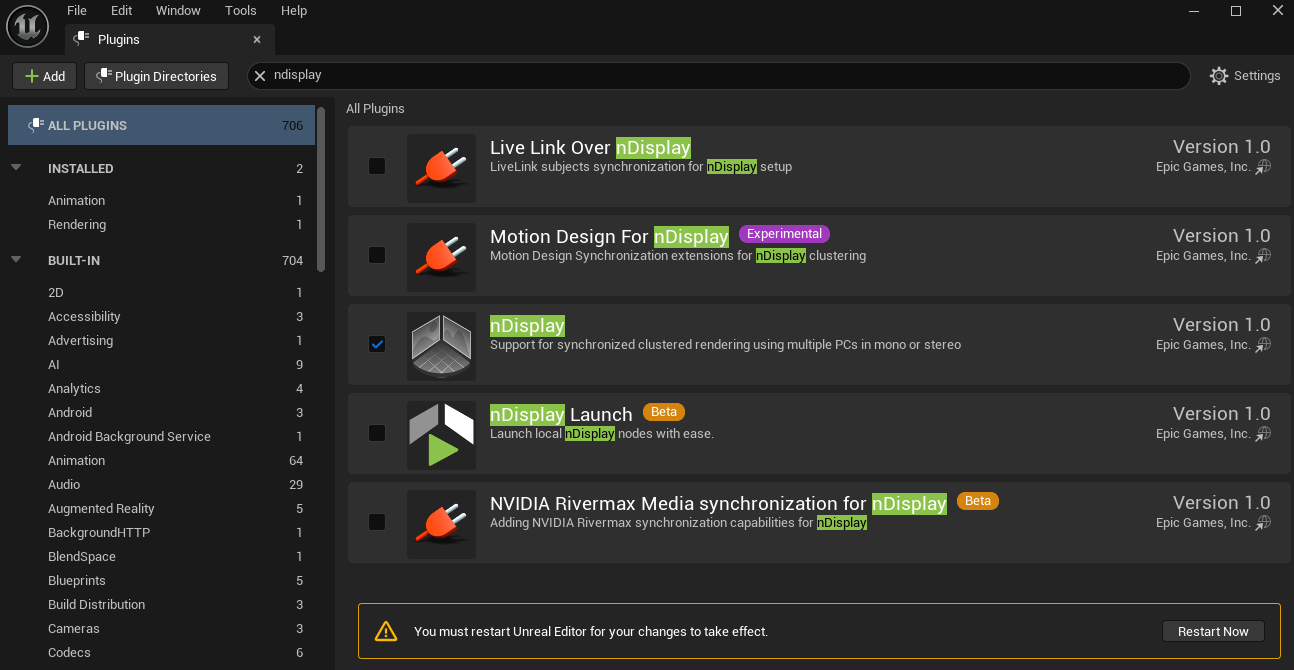
Task: Open the Window menu
Action: click(178, 10)
